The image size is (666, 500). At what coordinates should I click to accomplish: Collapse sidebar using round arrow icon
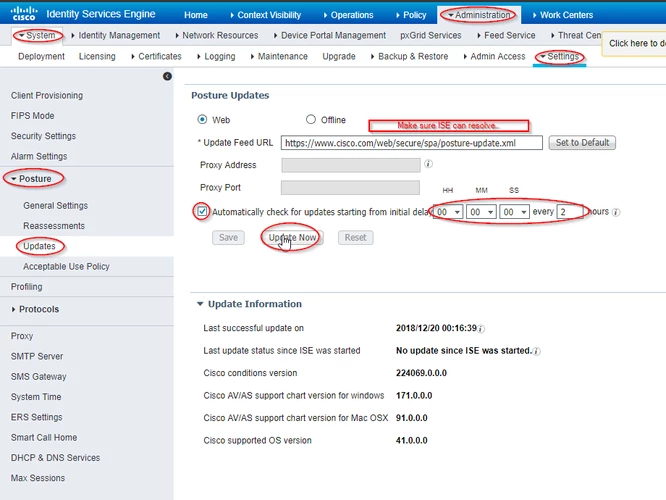pos(167,76)
